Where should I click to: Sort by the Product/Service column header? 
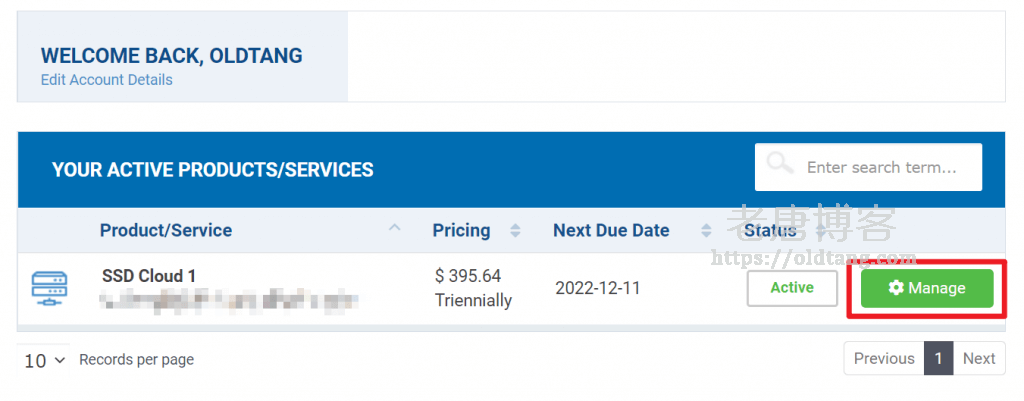pyautogui.click(x=165, y=231)
